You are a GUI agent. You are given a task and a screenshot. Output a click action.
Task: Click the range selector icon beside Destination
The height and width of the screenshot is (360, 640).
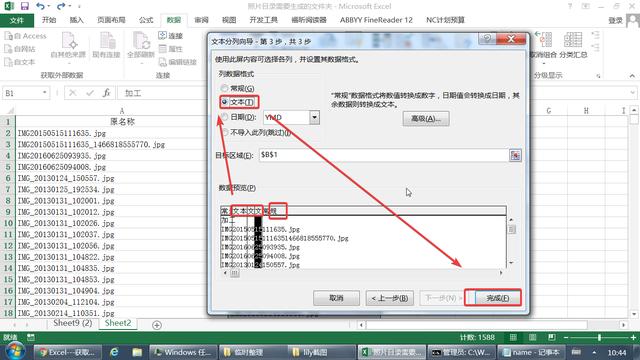tap(515, 156)
